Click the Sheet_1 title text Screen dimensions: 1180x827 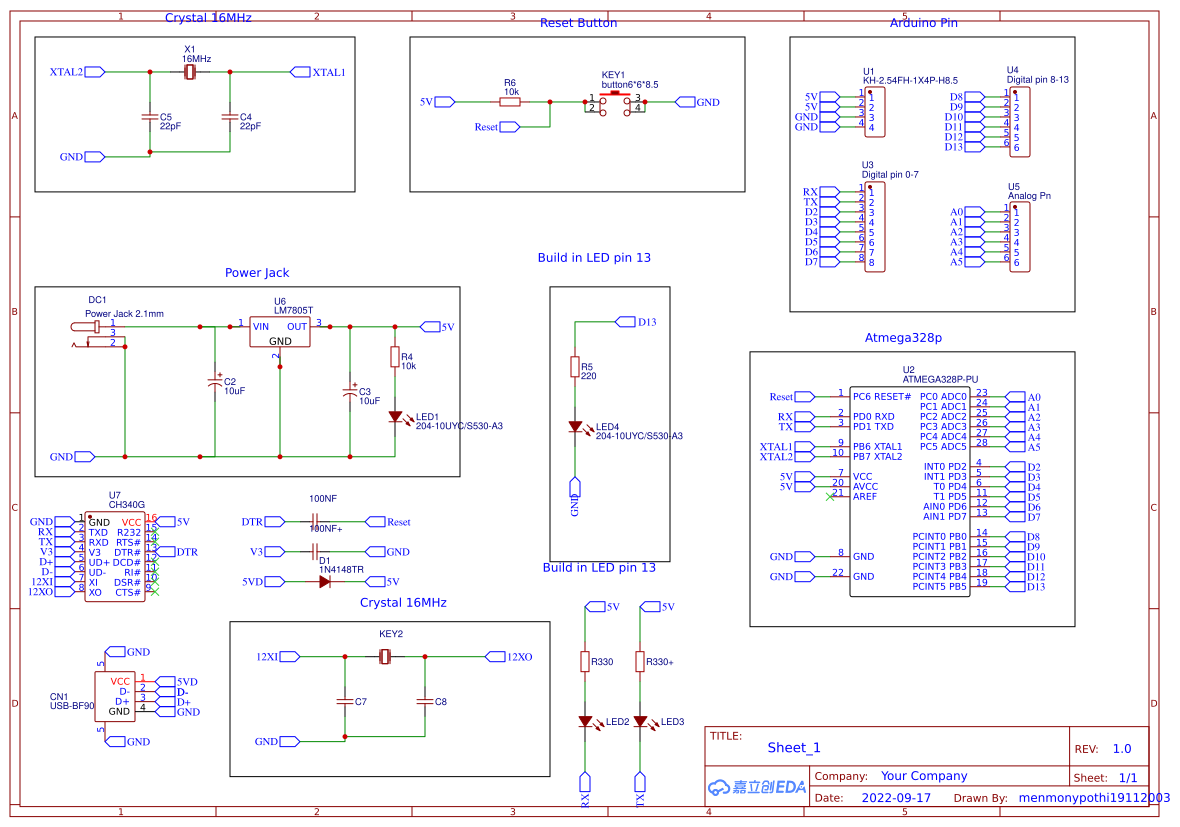(794, 748)
